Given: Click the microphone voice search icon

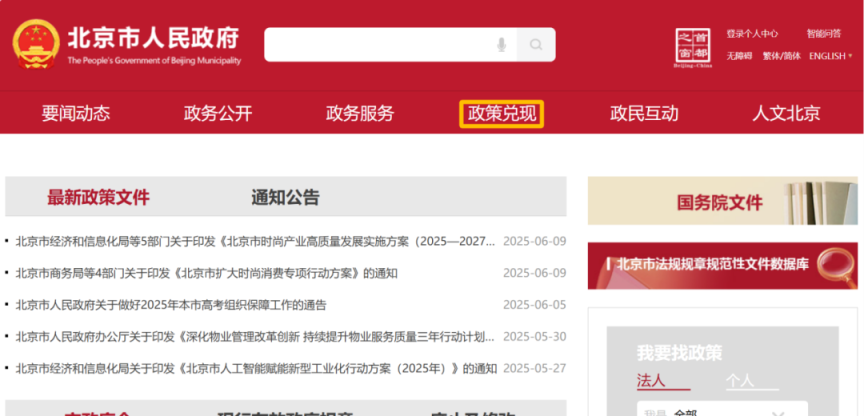Looking at the screenshot, I should click(501, 45).
